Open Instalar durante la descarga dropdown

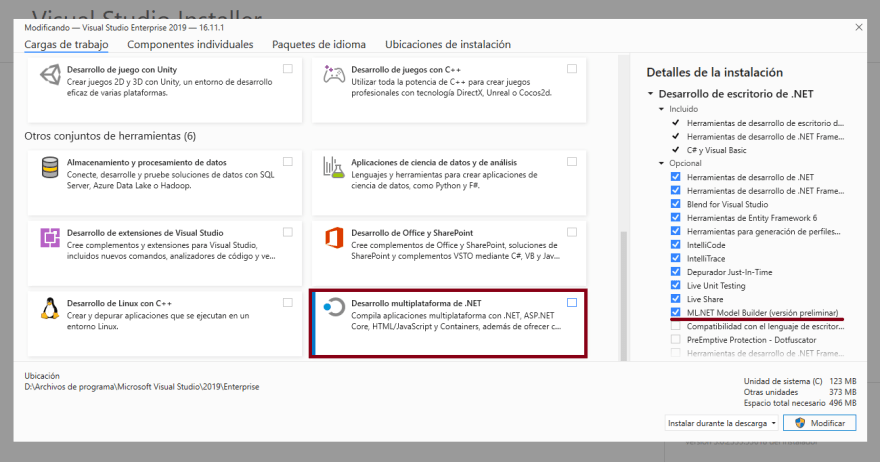pyautogui.click(x=722, y=423)
